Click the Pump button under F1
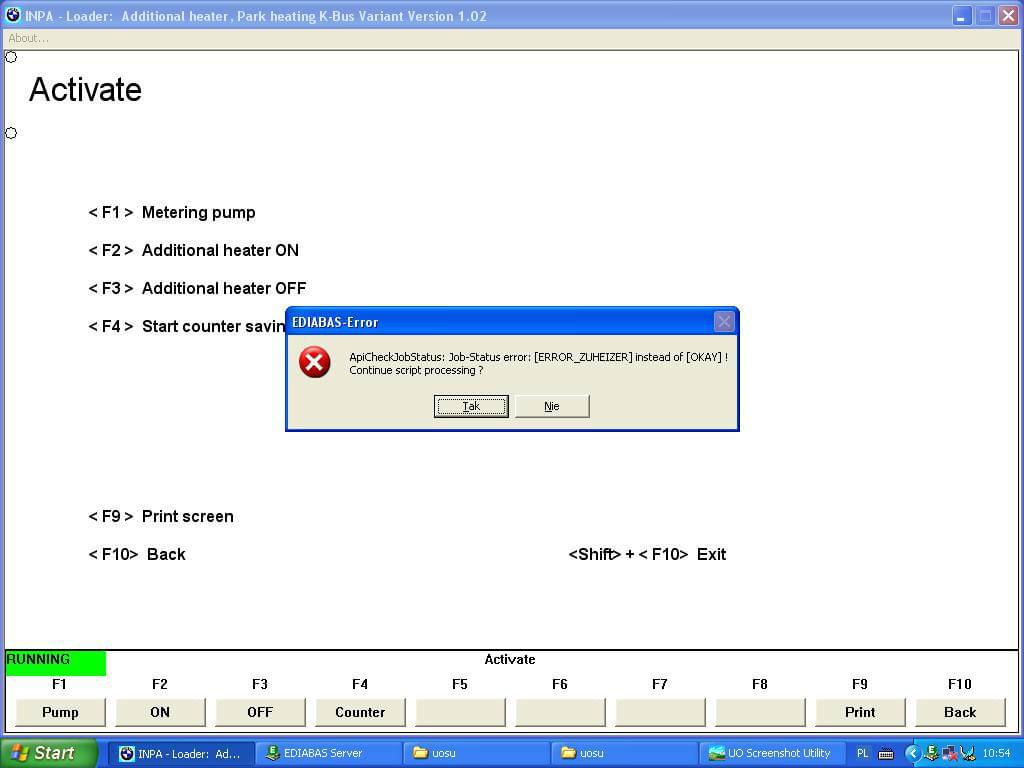Screen dimensions: 1024x768 coord(60,712)
